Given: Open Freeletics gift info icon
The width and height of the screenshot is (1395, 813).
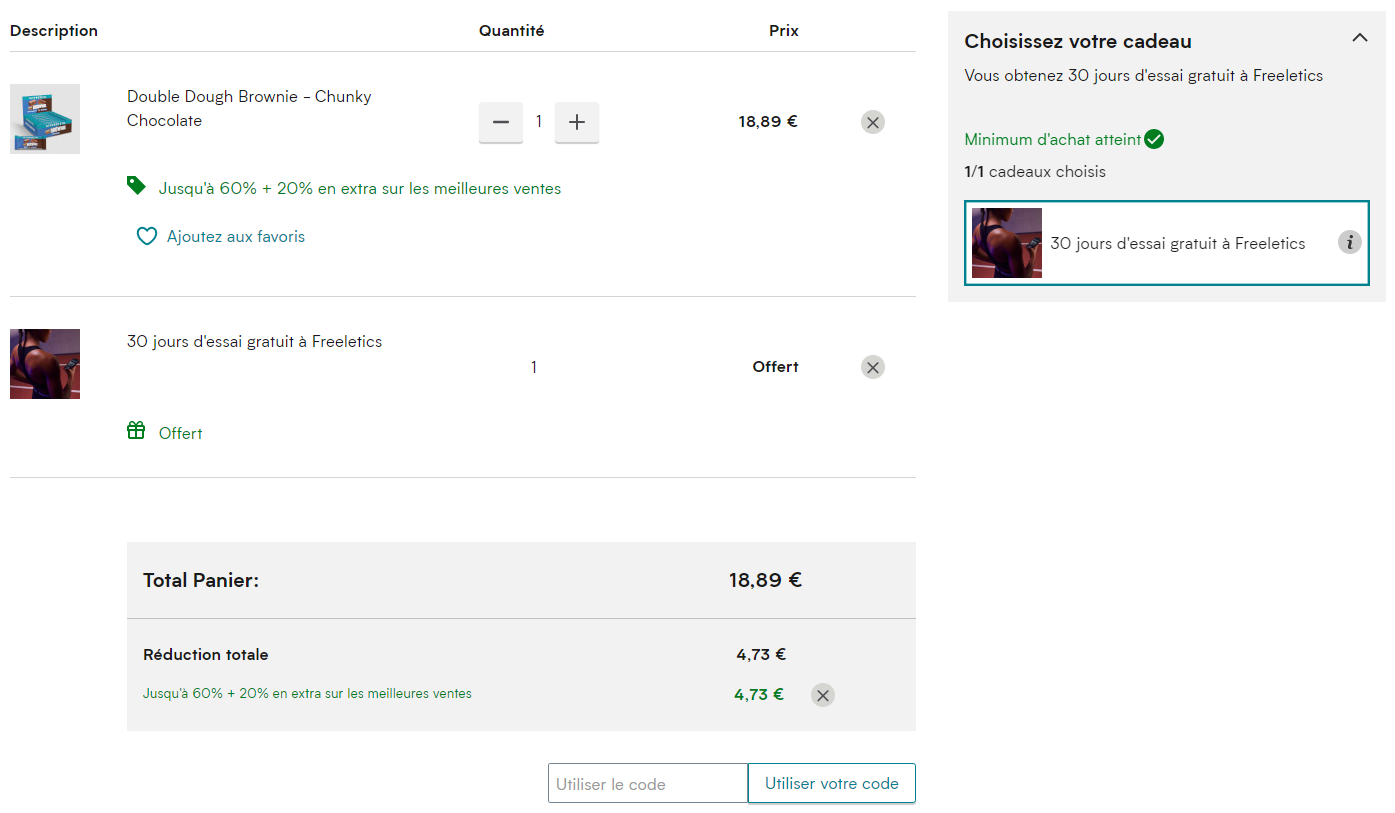Looking at the screenshot, I should click(x=1350, y=242).
